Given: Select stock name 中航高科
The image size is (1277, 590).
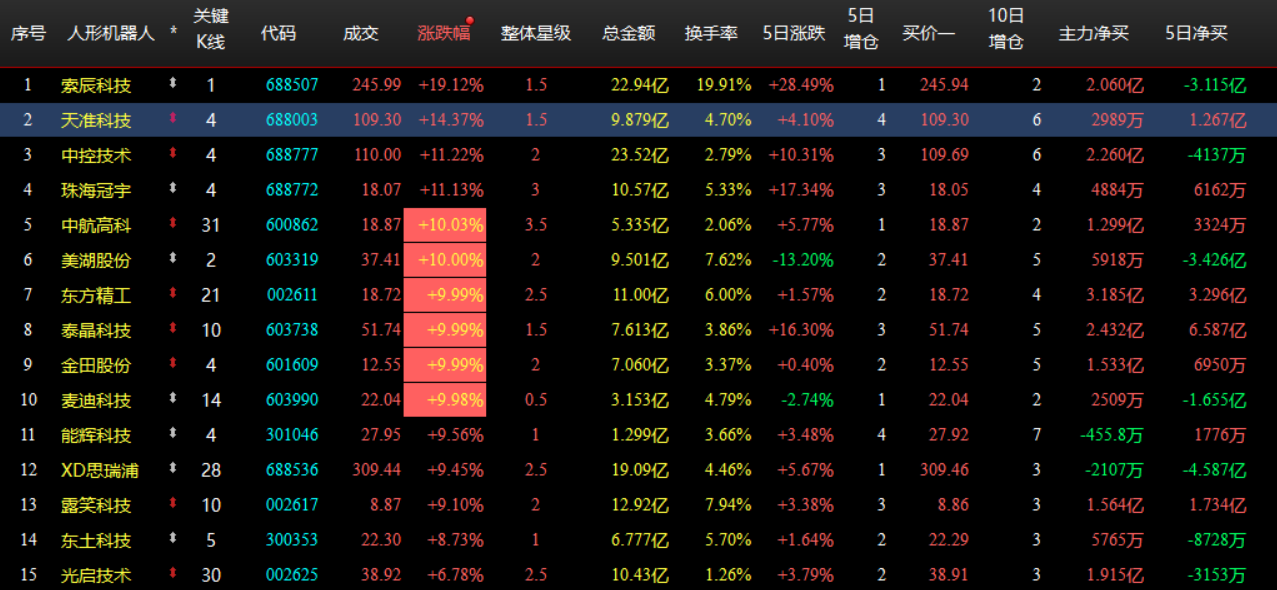Looking at the screenshot, I should coord(96,225).
